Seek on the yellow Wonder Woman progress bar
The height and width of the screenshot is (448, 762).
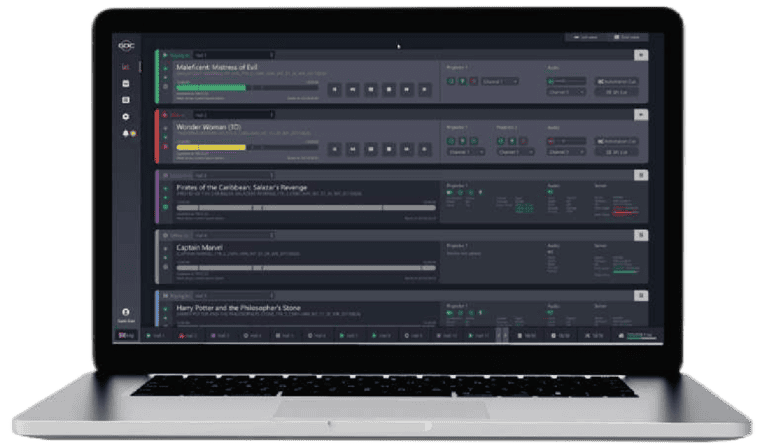(247, 147)
